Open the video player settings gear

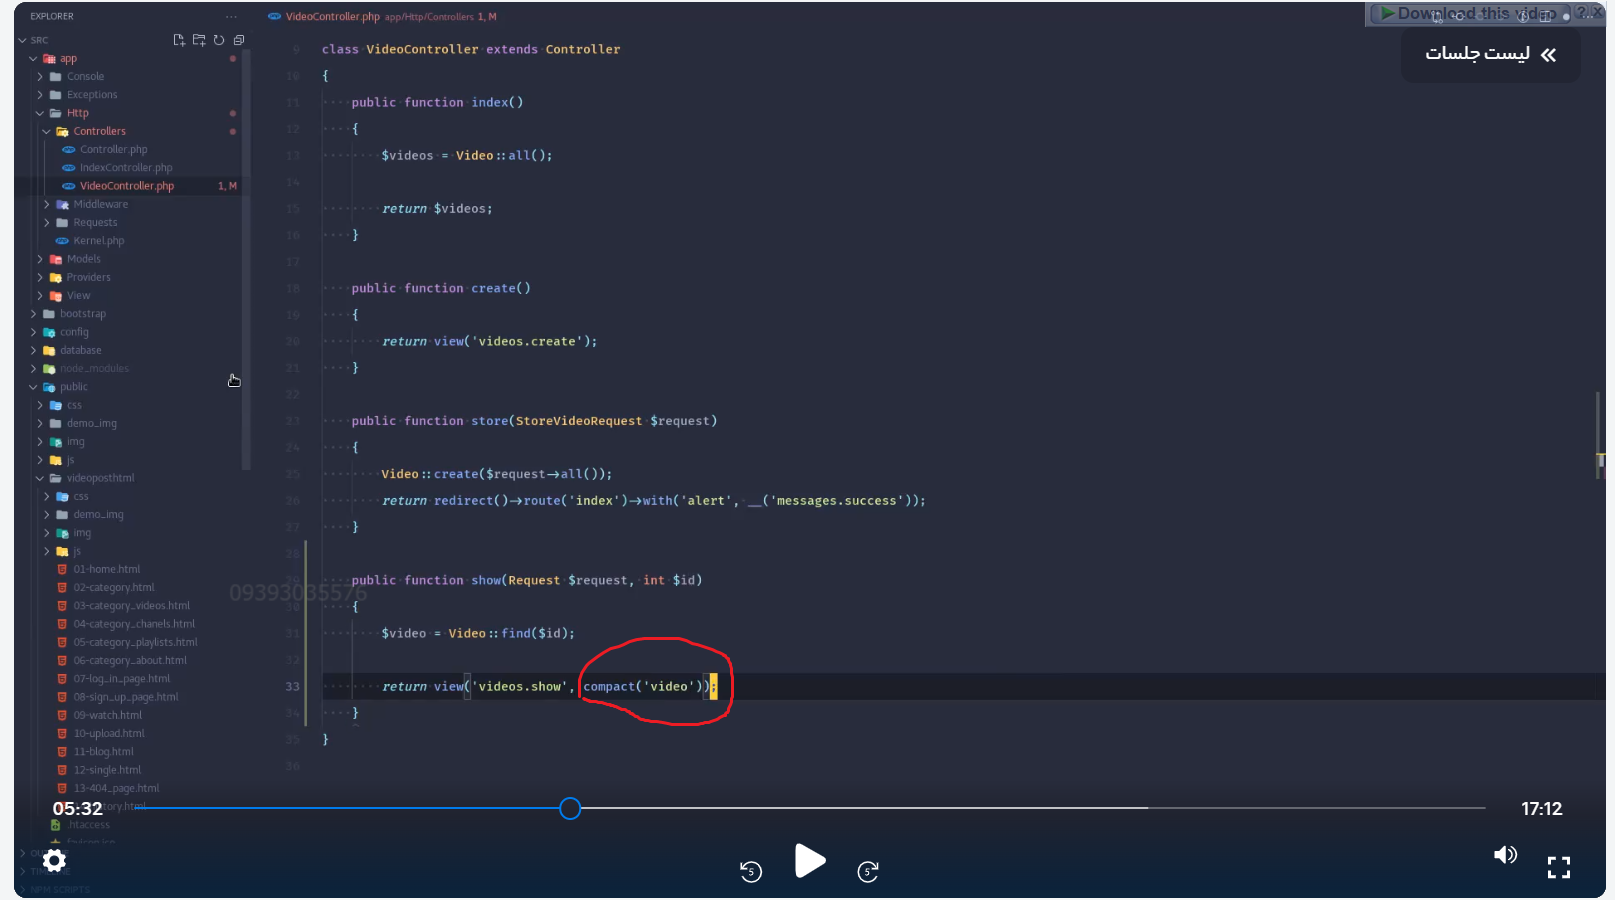coord(55,860)
